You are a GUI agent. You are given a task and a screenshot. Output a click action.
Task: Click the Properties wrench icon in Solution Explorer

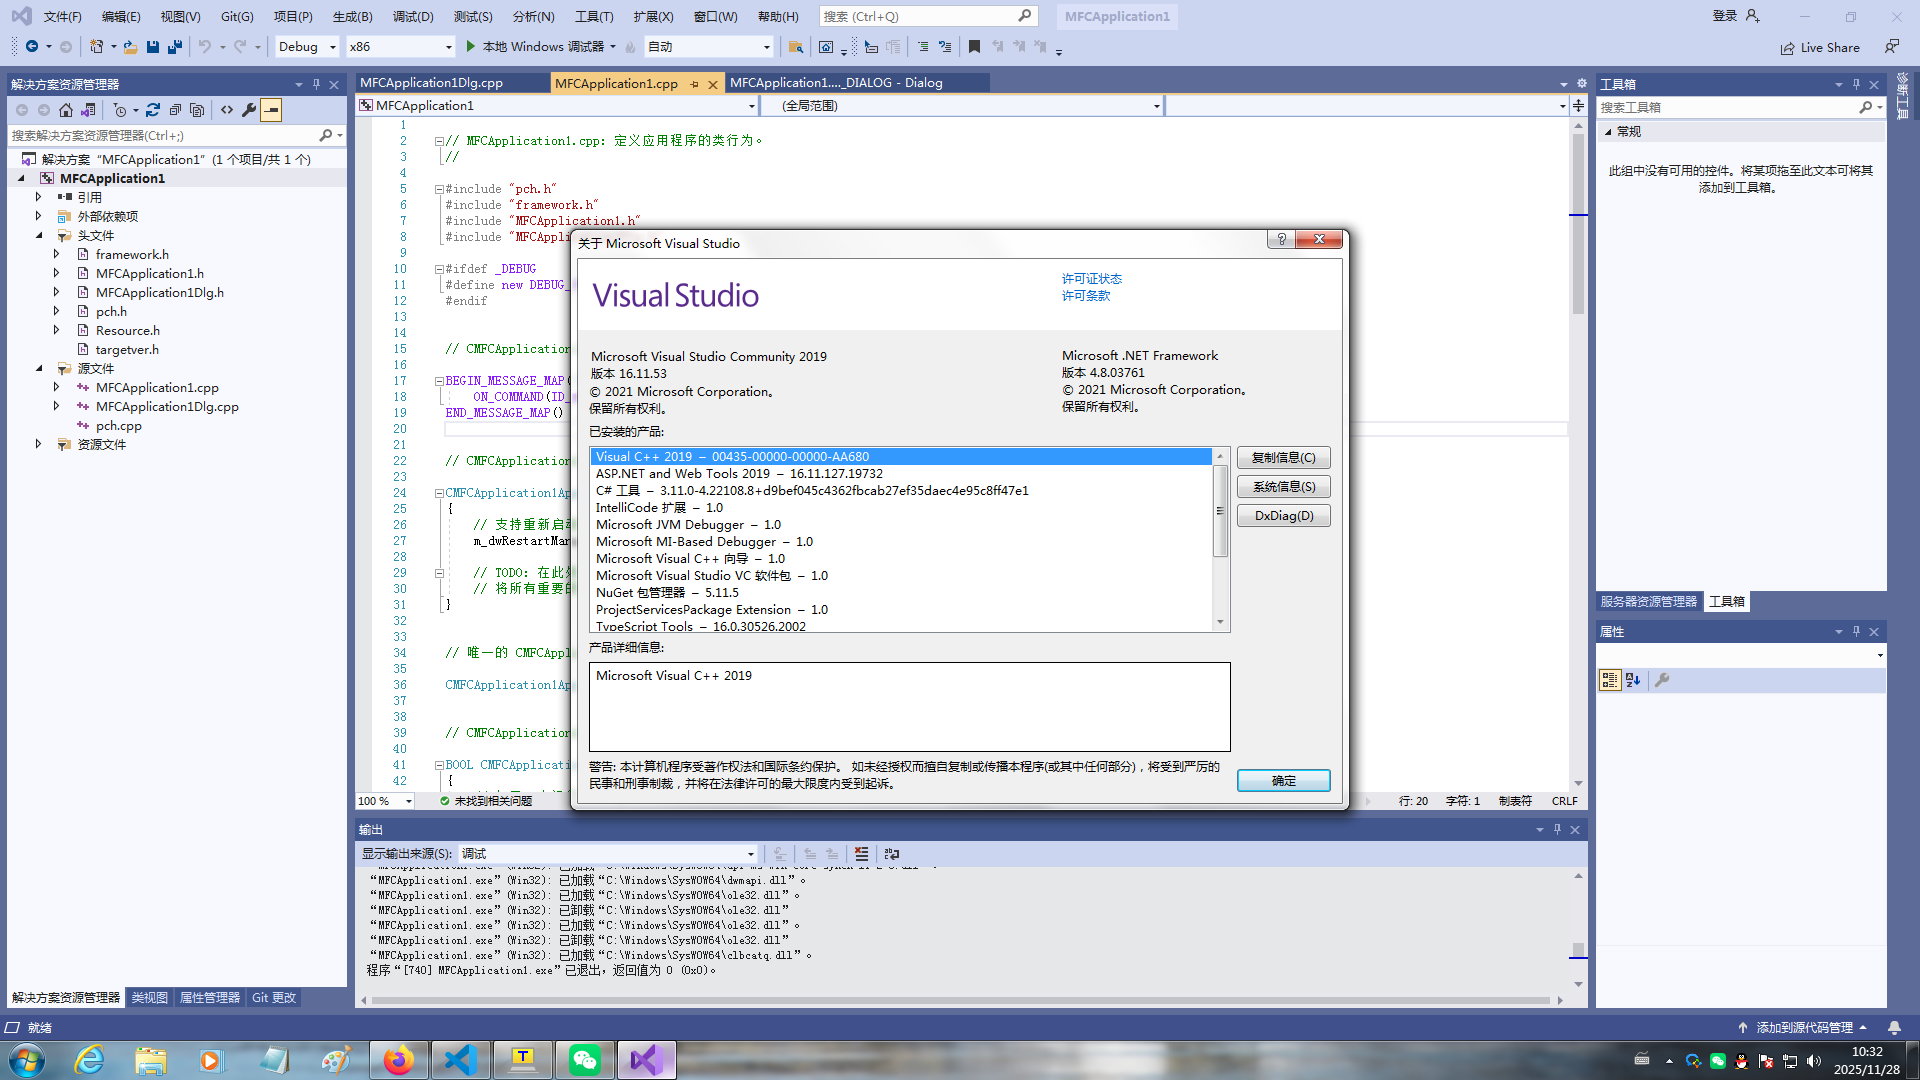pyautogui.click(x=249, y=110)
